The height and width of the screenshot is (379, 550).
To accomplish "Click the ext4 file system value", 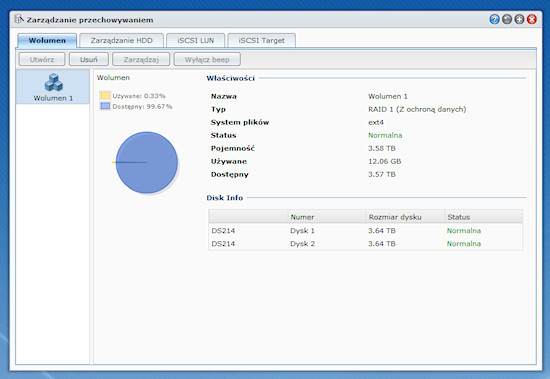I will point(376,122).
